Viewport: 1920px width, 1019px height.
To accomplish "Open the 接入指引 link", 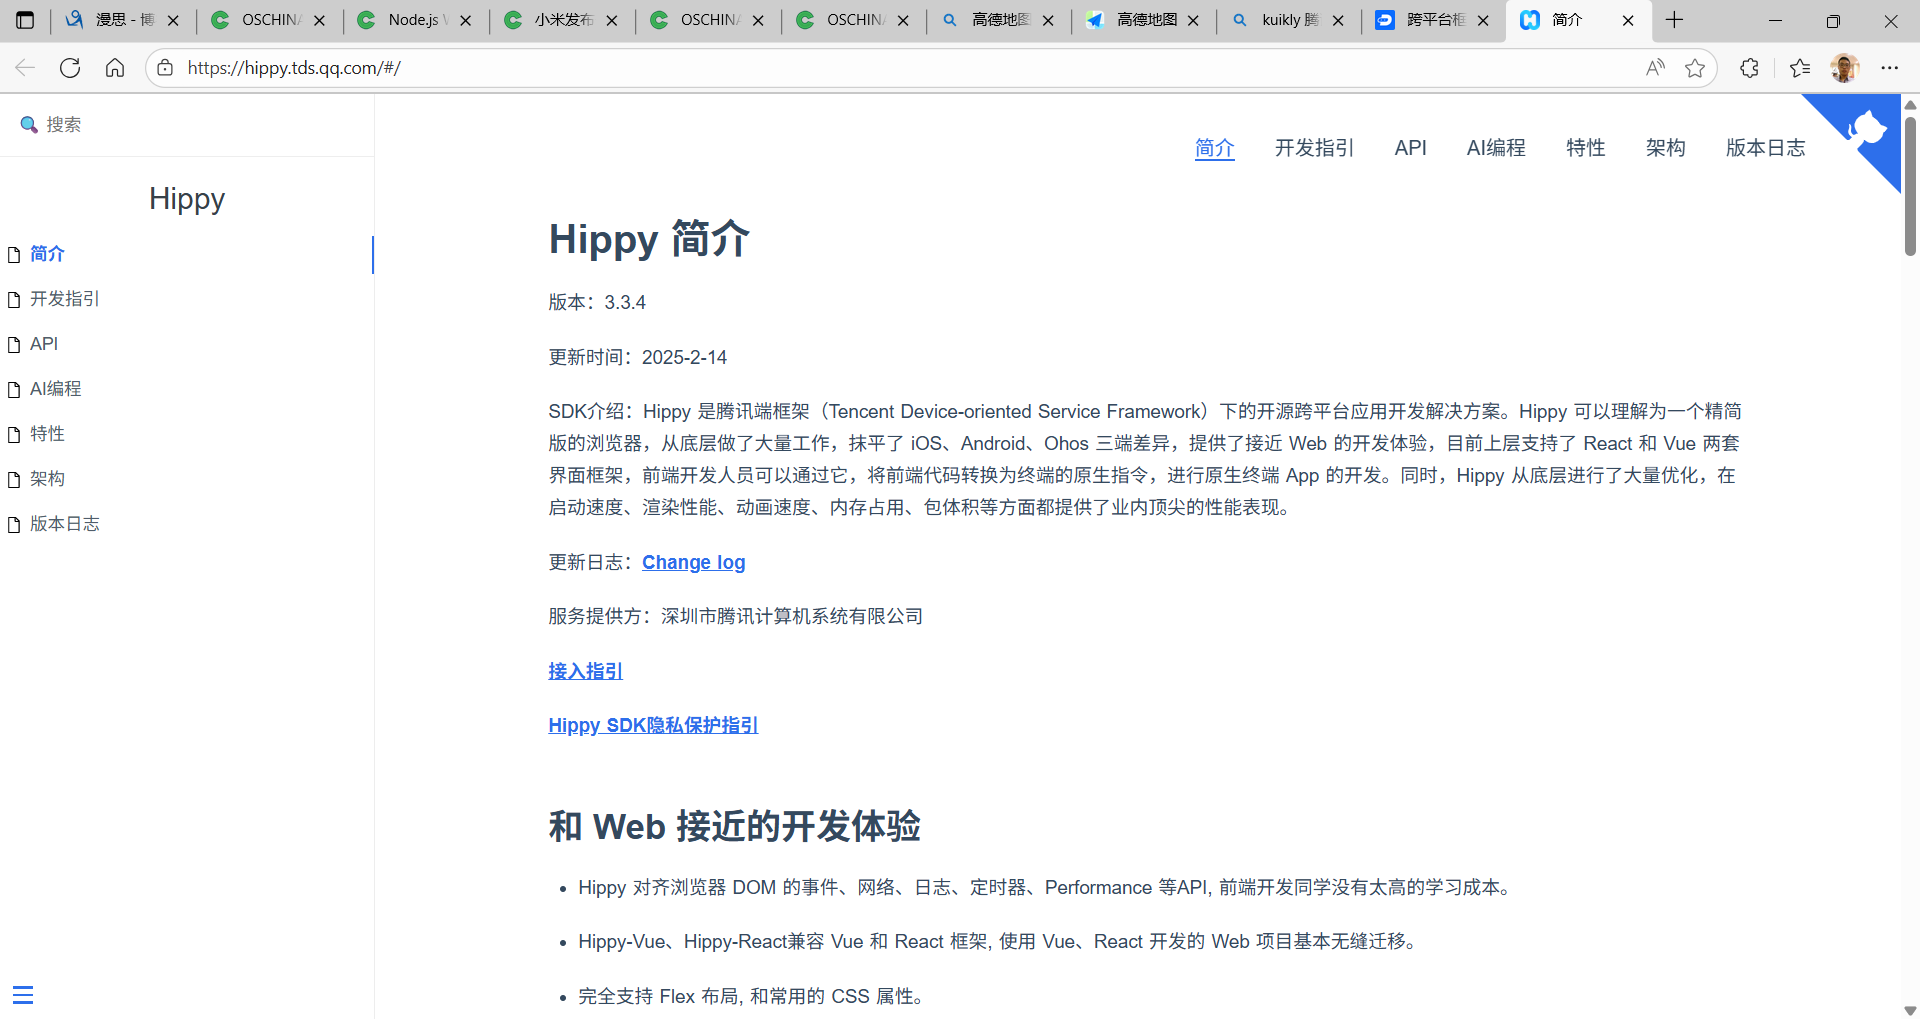I will (x=586, y=671).
